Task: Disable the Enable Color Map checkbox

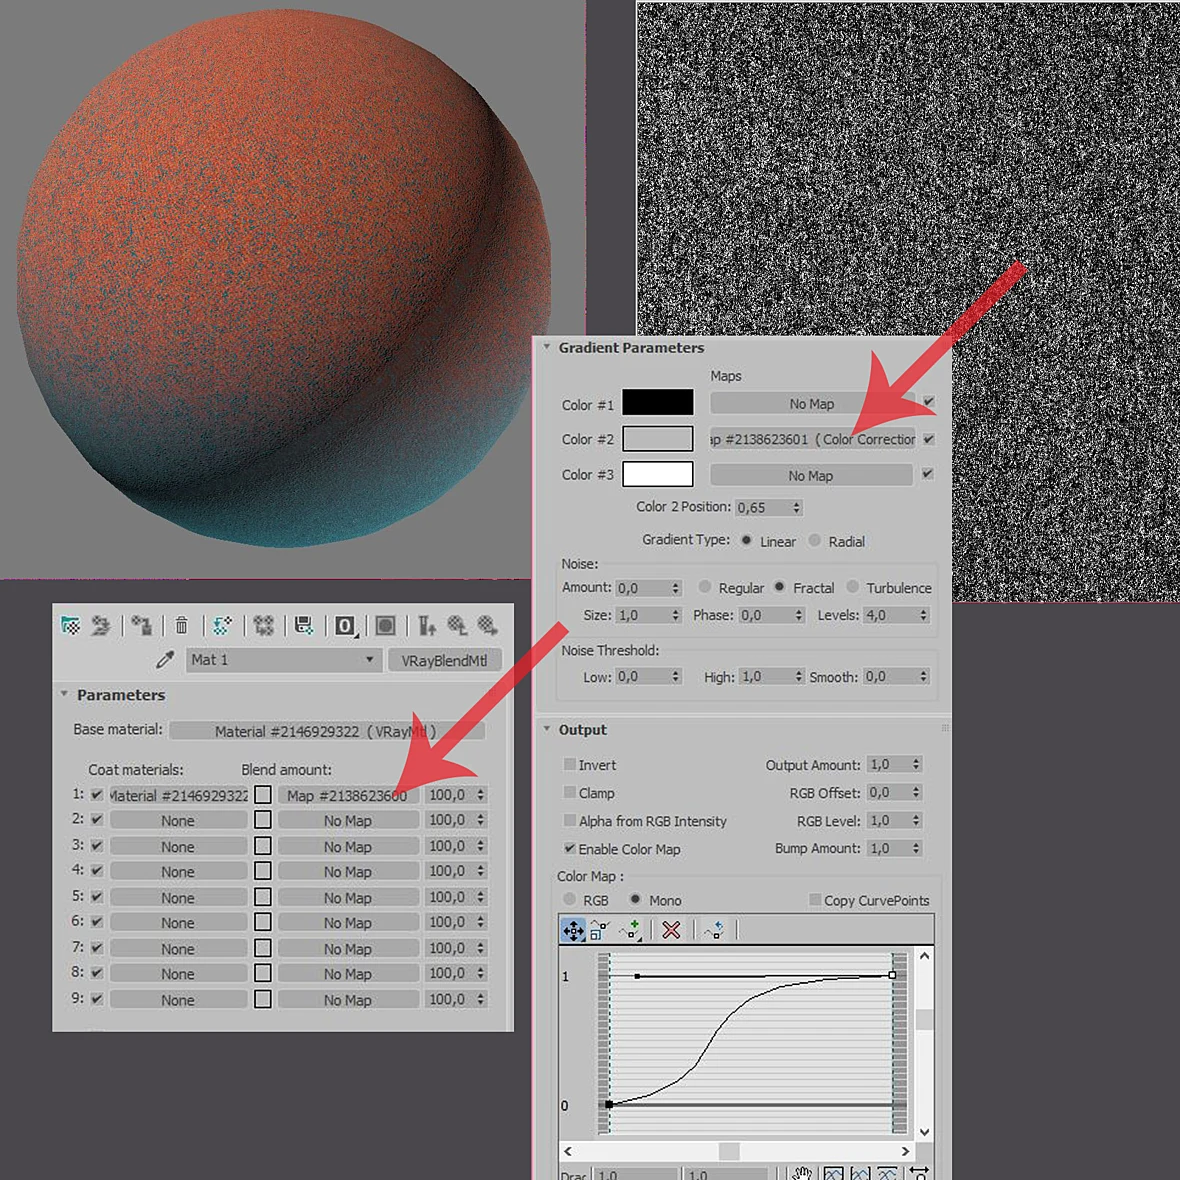Action: pyautogui.click(x=570, y=848)
